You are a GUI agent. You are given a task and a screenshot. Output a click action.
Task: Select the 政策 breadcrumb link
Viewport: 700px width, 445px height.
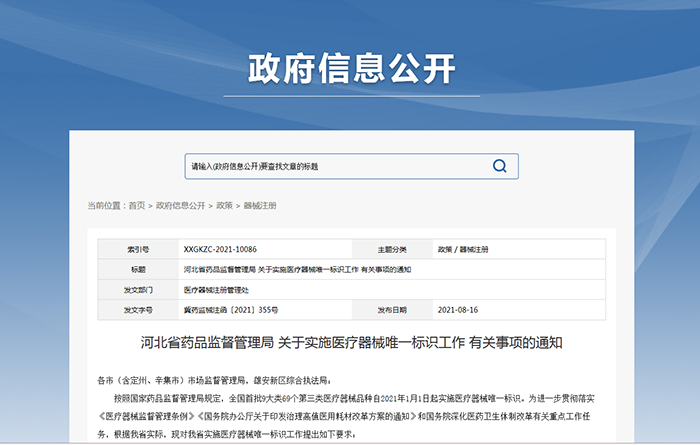coord(225,205)
